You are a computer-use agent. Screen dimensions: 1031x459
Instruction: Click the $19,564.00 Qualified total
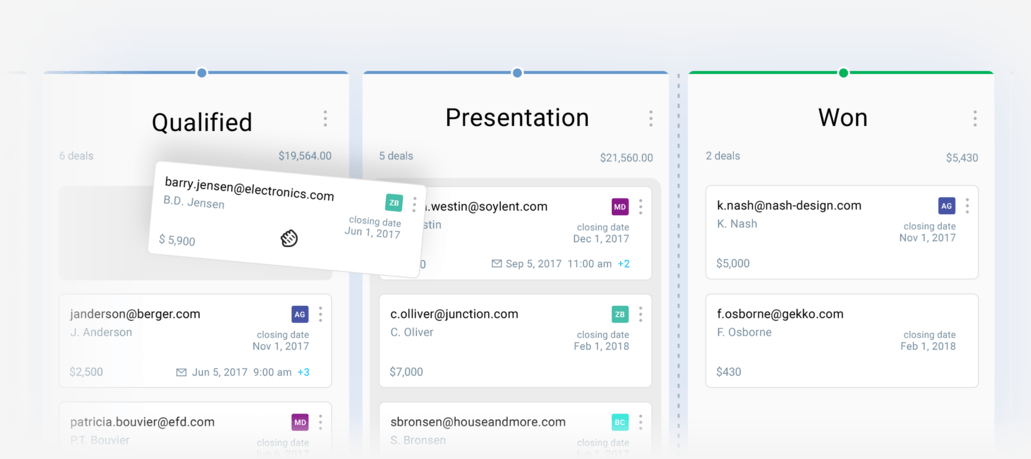(304, 156)
